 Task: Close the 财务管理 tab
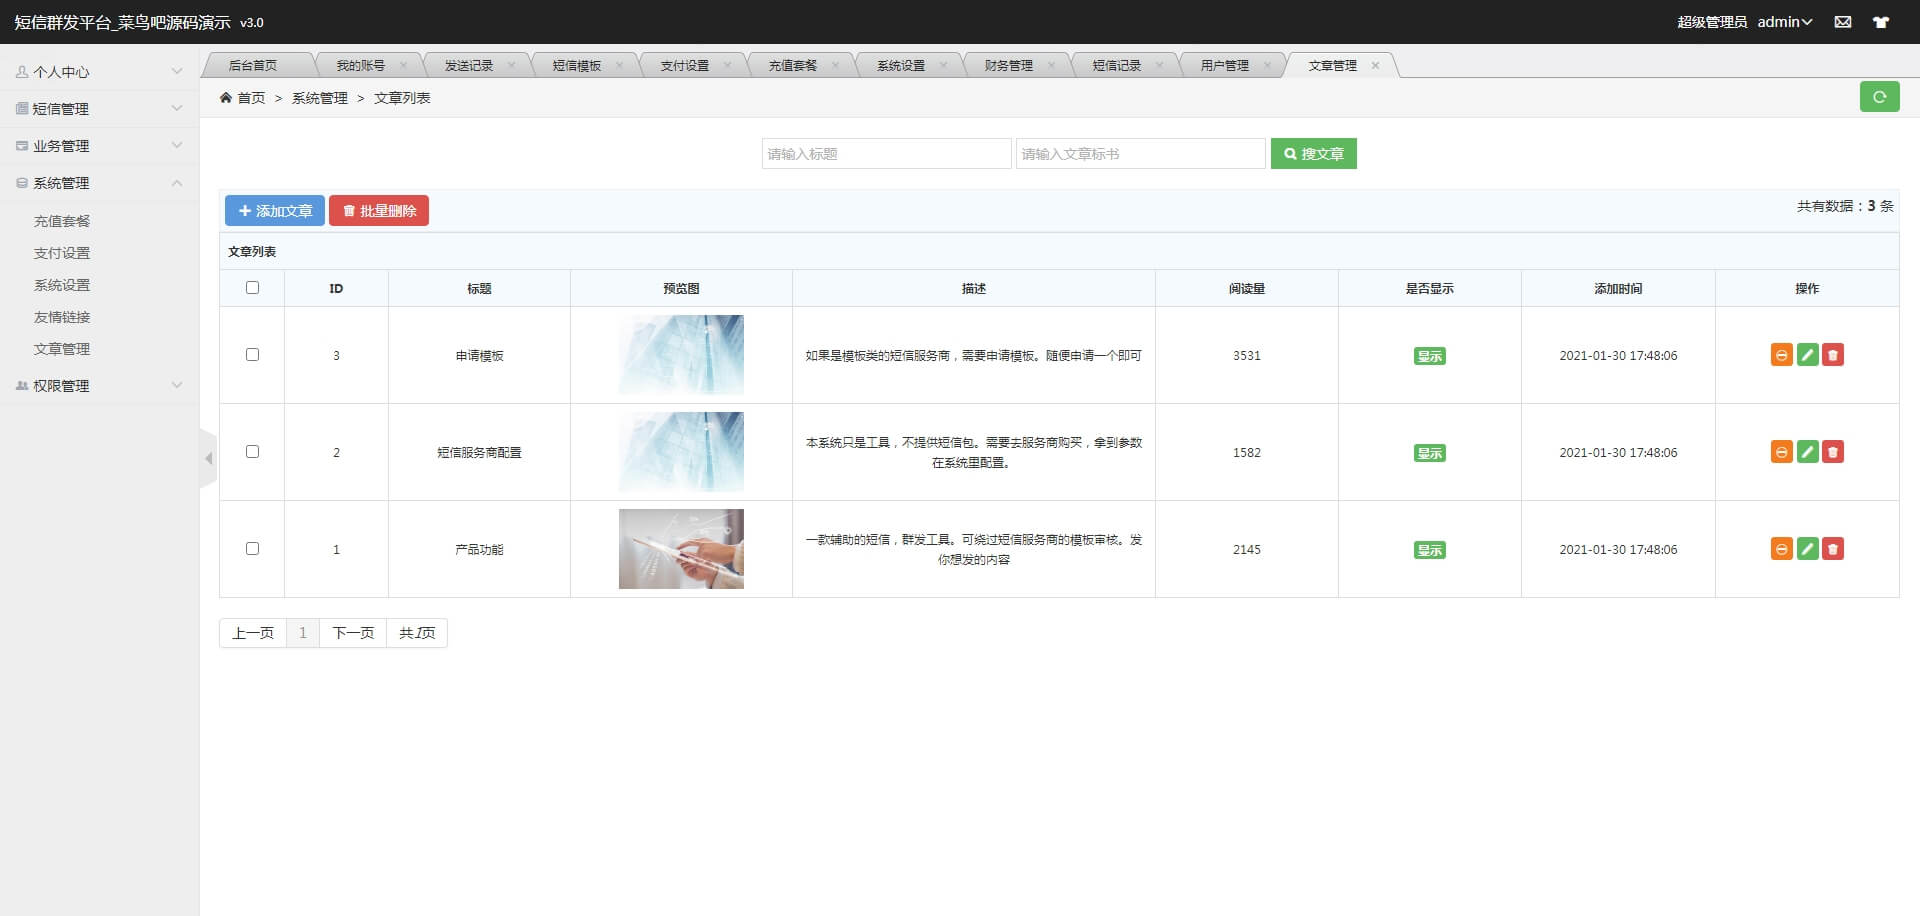coord(1051,64)
